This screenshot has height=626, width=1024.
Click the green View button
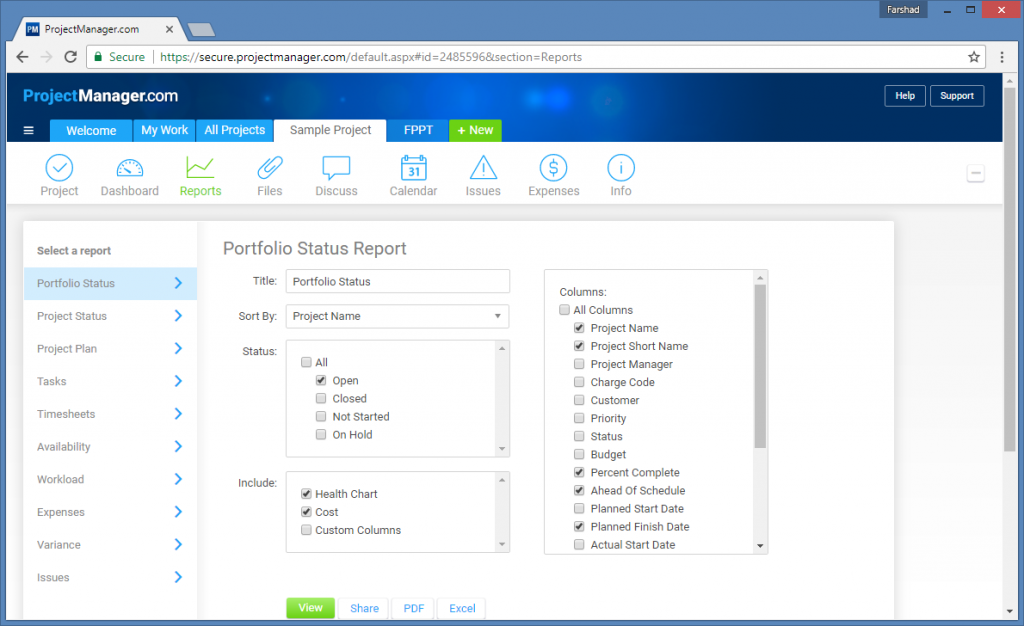(x=310, y=607)
